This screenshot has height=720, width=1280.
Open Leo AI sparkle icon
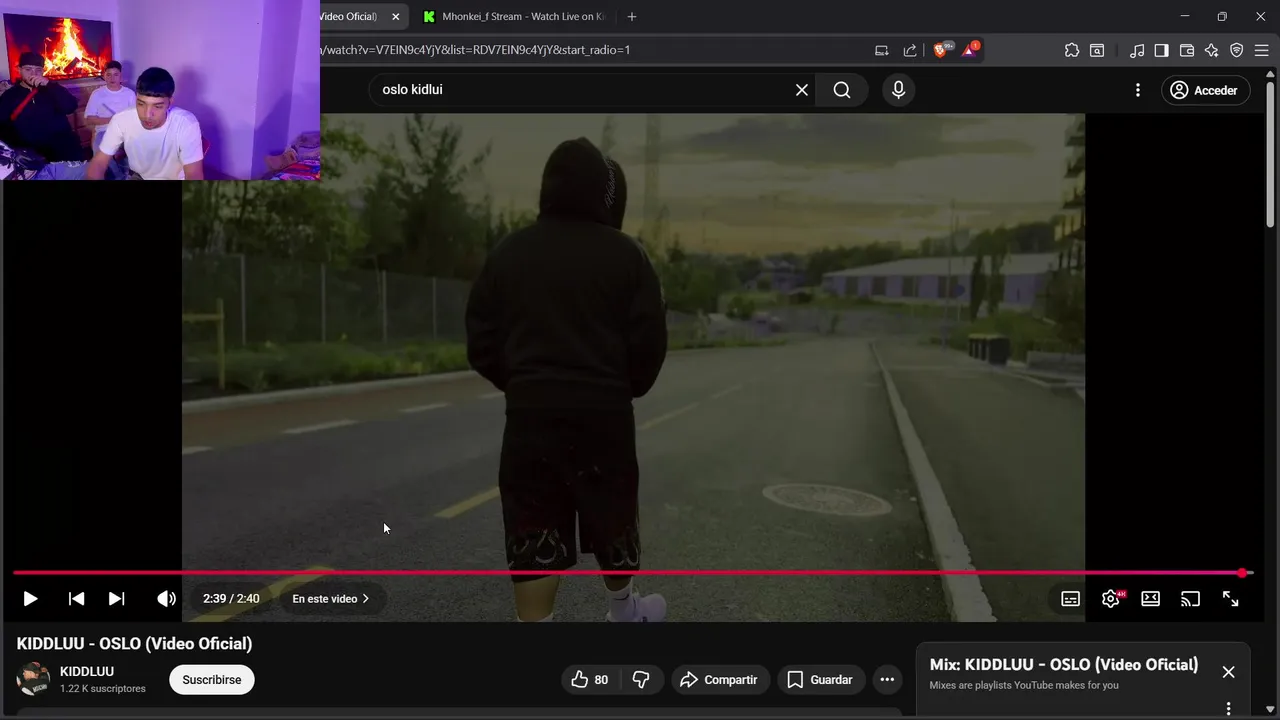(x=1211, y=50)
